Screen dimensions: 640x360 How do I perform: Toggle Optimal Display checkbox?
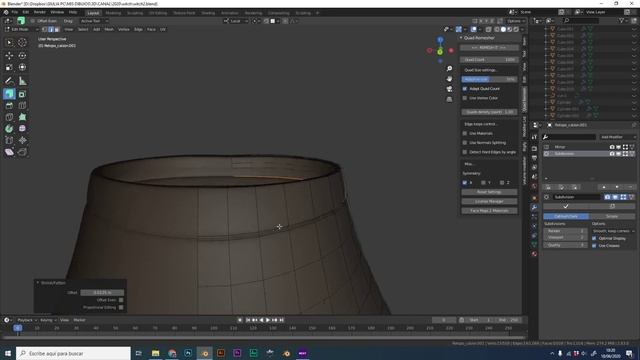[x=594, y=238]
